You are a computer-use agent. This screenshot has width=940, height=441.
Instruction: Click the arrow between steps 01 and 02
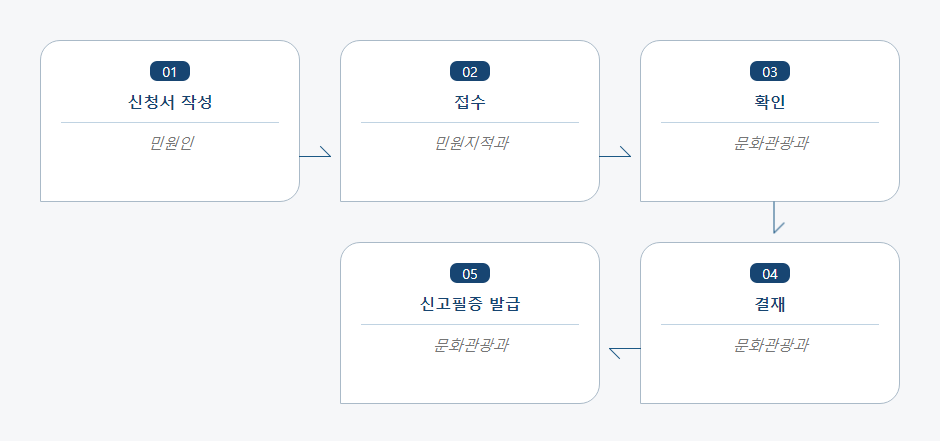pos(315,152)
